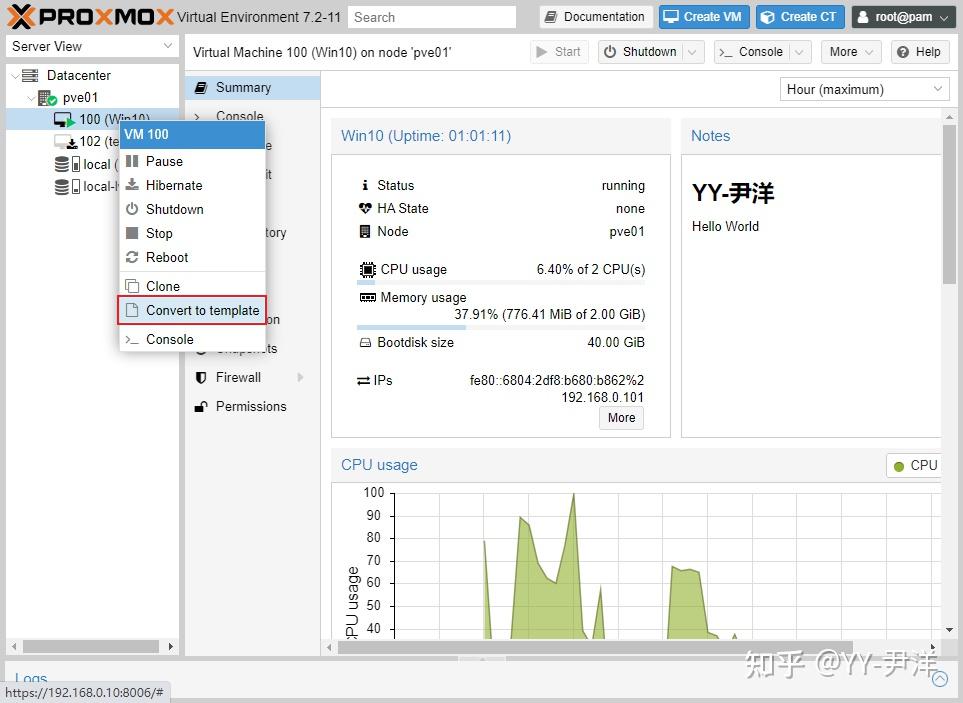Click the local storage database icon
963x703 pixels.
point(61,164)
